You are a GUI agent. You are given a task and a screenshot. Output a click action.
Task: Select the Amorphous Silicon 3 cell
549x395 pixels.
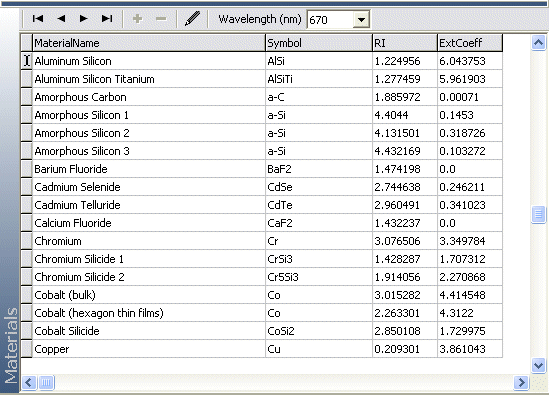[149, 151]
